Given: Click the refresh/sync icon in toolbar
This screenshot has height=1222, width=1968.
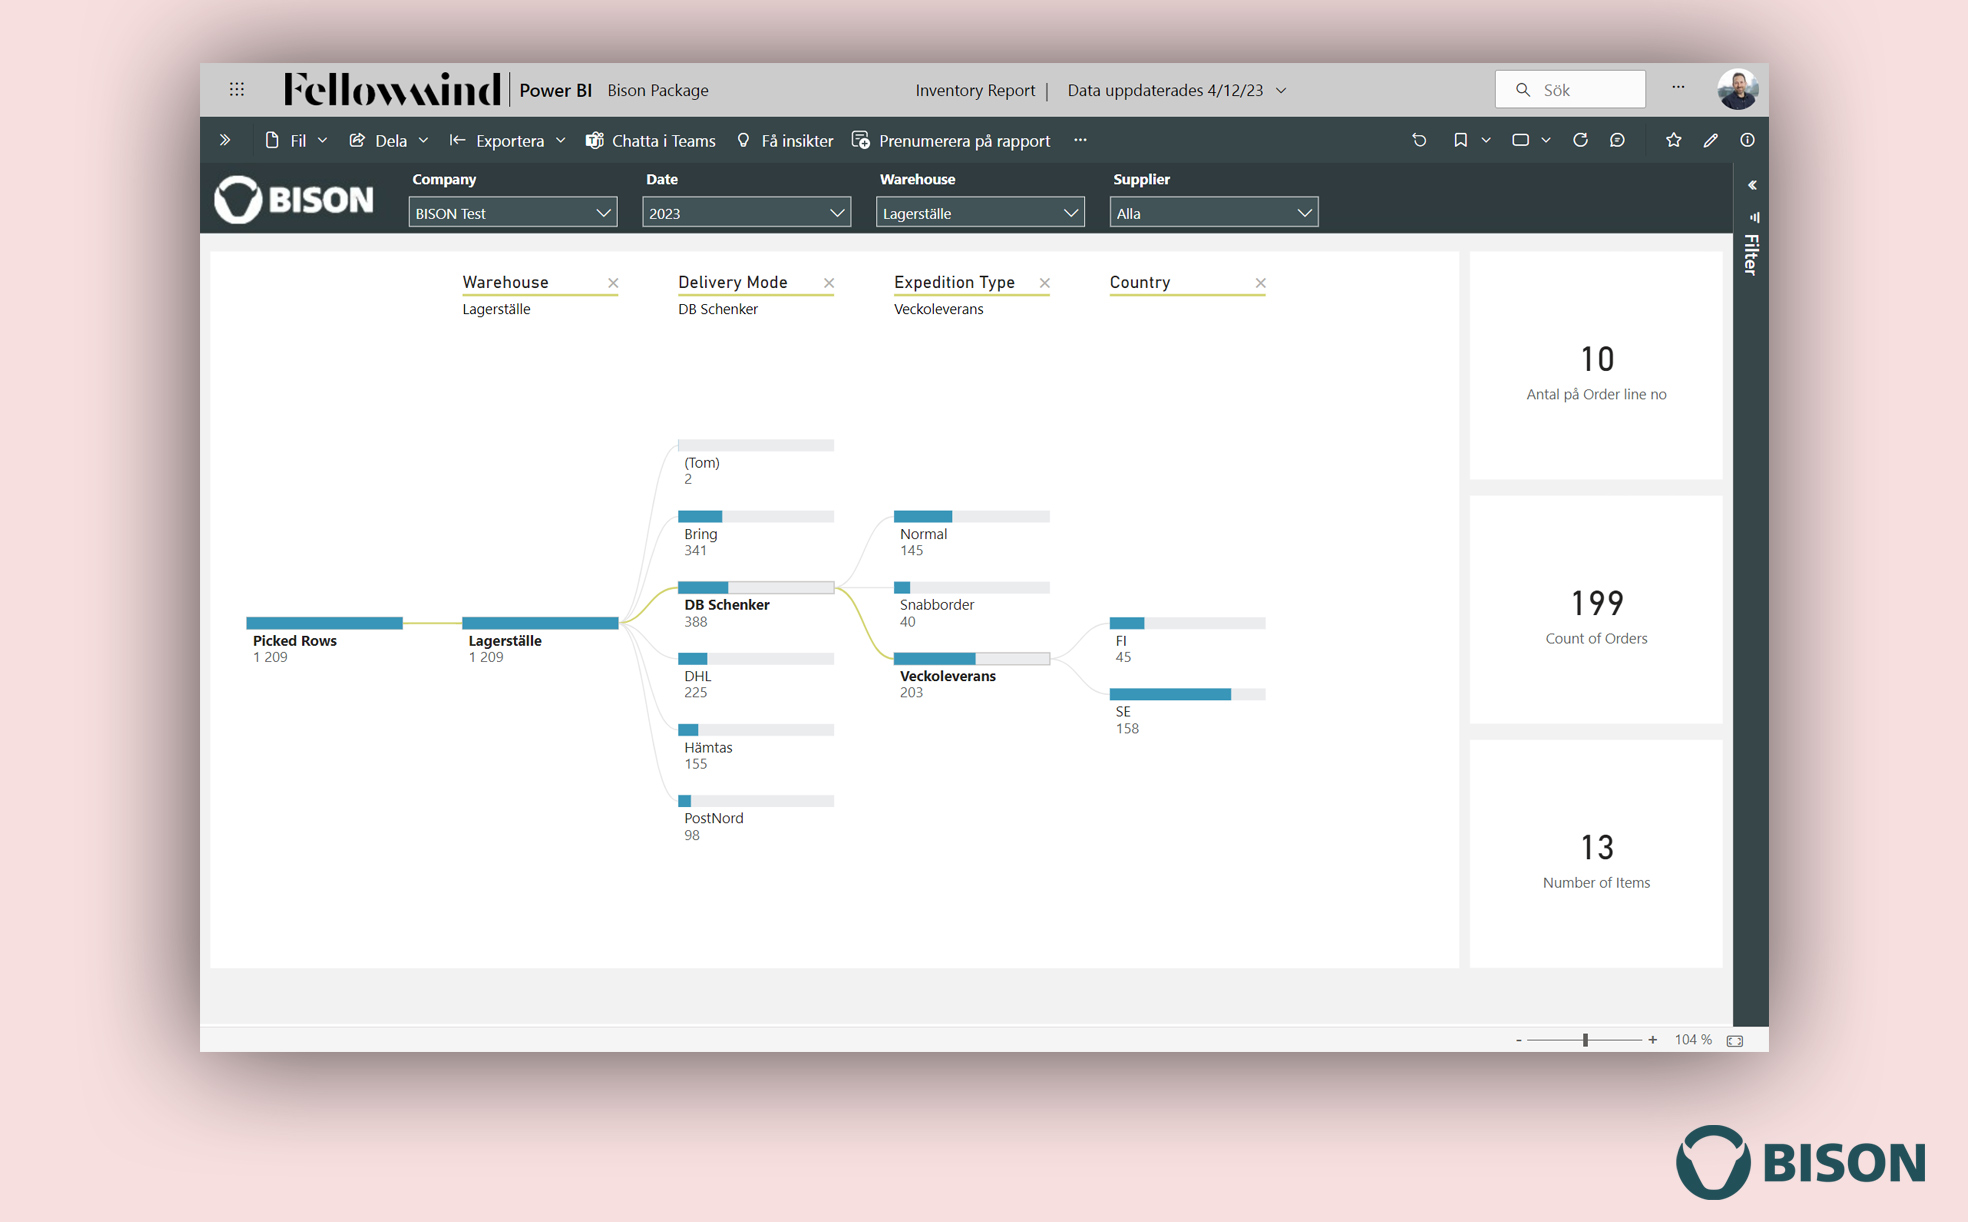Looking at the screenshot, I should click(x=1578, y=139).
